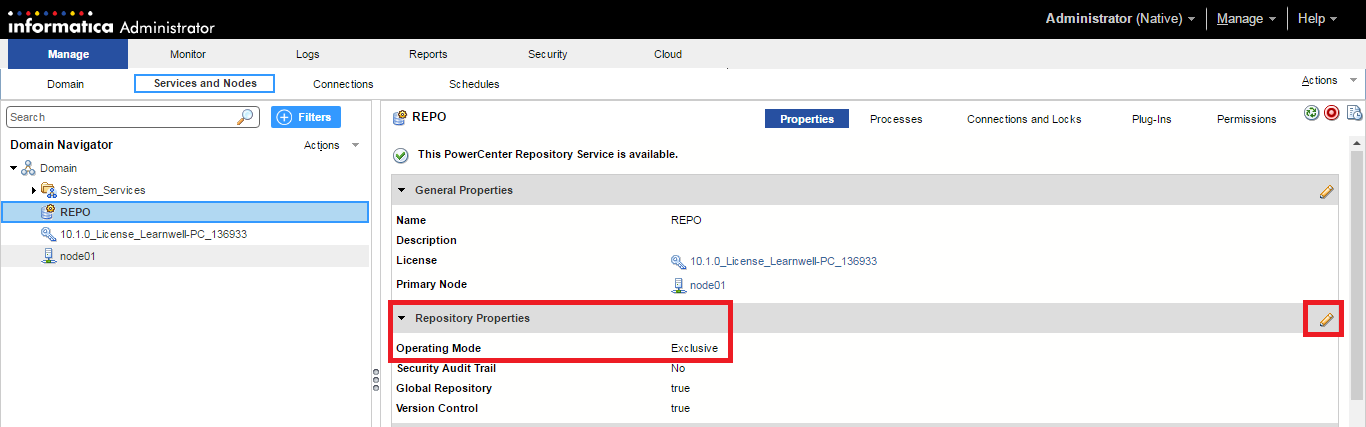Collapse the Domain tree node
This screenshot has width=1366, height=427.
click(x=13, y=168)
